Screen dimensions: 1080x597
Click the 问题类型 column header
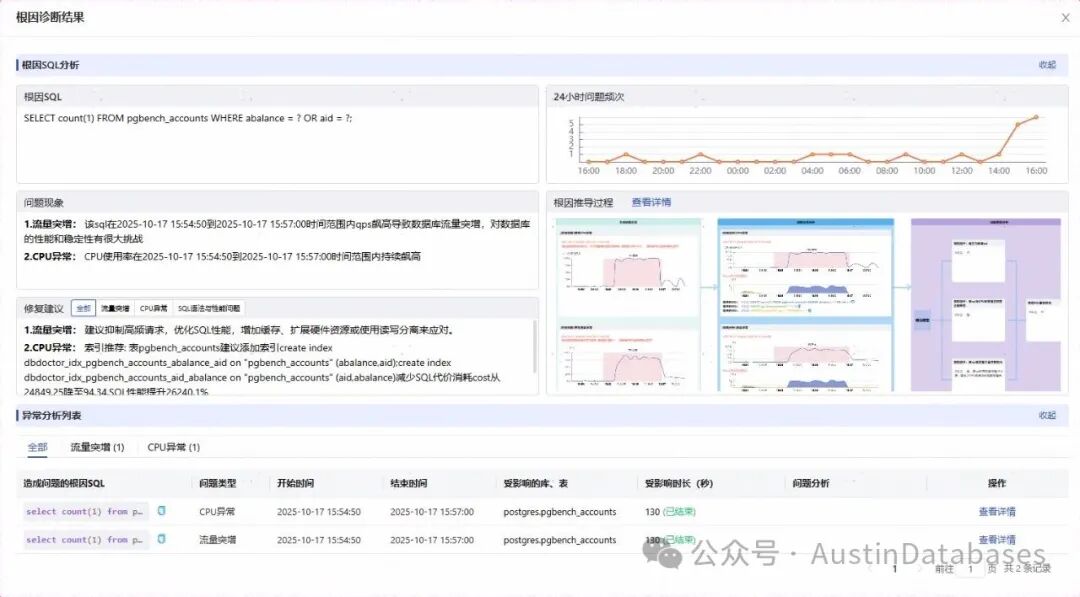218,483
